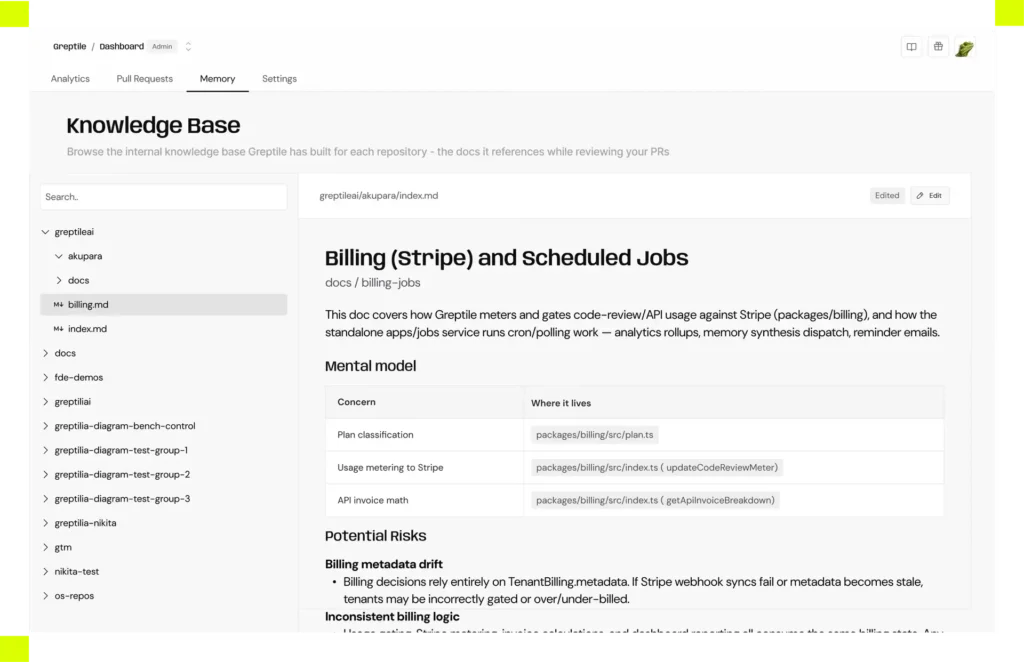Screen dimensions: 1024x662
Task: Click the docs / billing-jobs breadcrumb text
Action: tap(373, 283)
